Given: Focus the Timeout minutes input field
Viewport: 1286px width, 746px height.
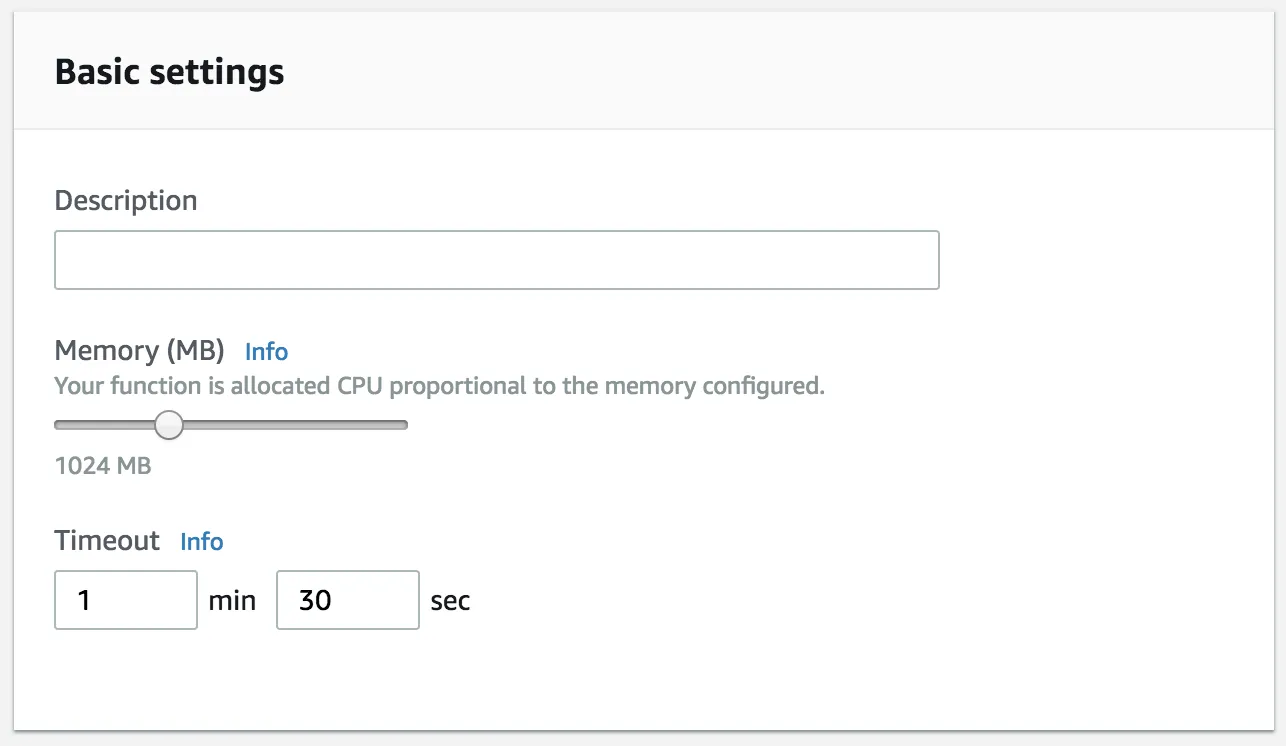Looking at the screenshot, I should click(x=126, y=600).
